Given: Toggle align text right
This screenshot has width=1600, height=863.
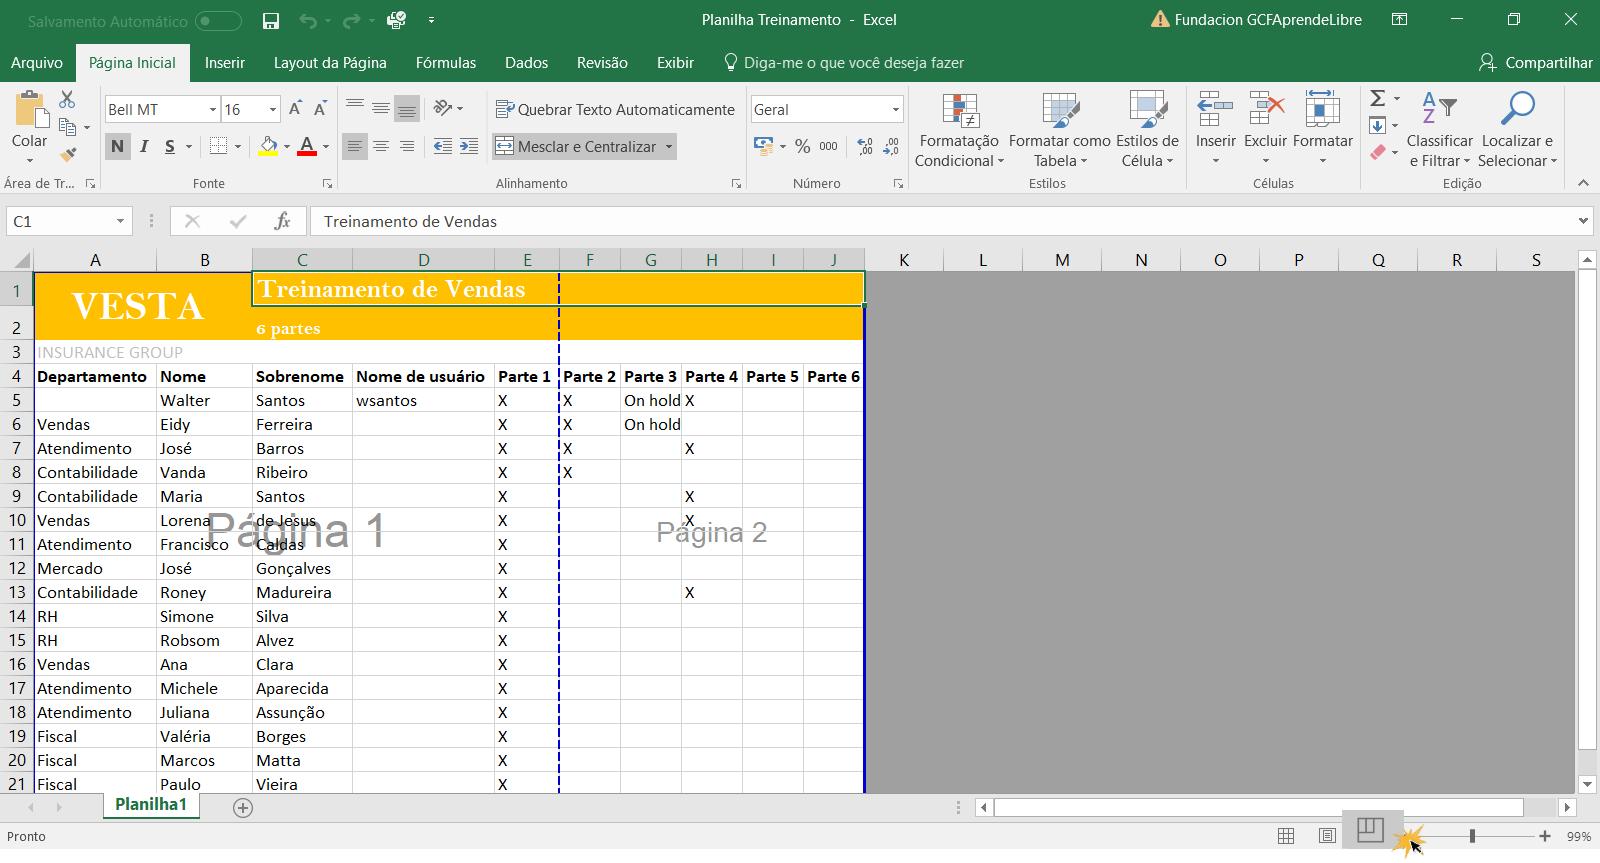Looking at the screenshot, I should [407, 146].
